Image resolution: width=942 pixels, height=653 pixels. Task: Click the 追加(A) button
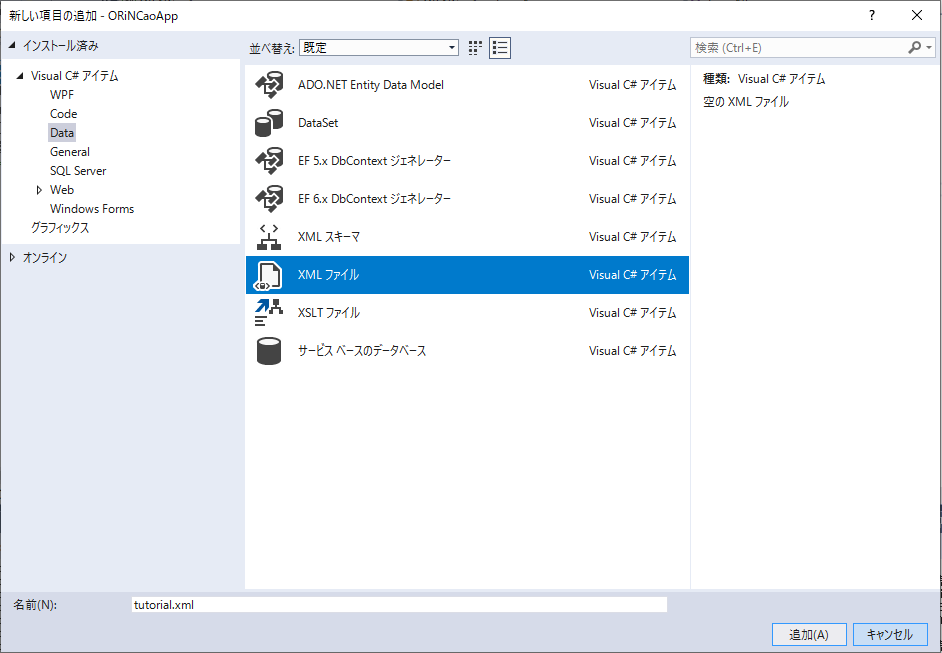[x=809, y=634]
